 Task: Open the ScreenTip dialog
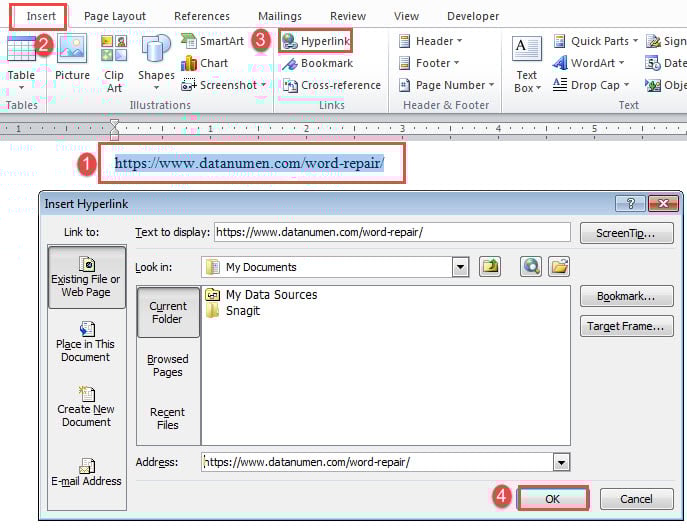coord(627,233)
